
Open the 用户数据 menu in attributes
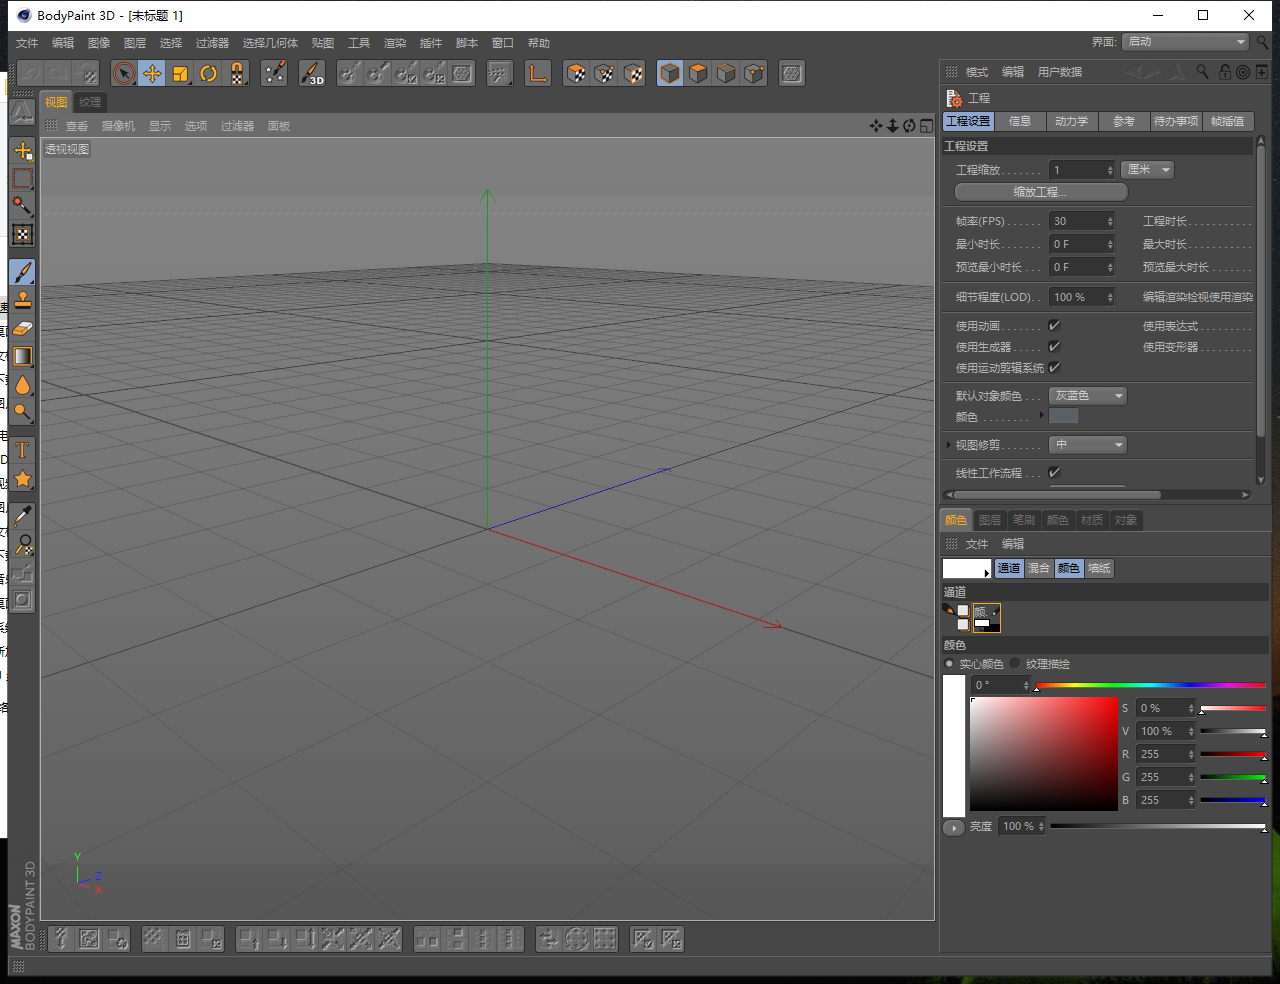[x=1060, y=72]
